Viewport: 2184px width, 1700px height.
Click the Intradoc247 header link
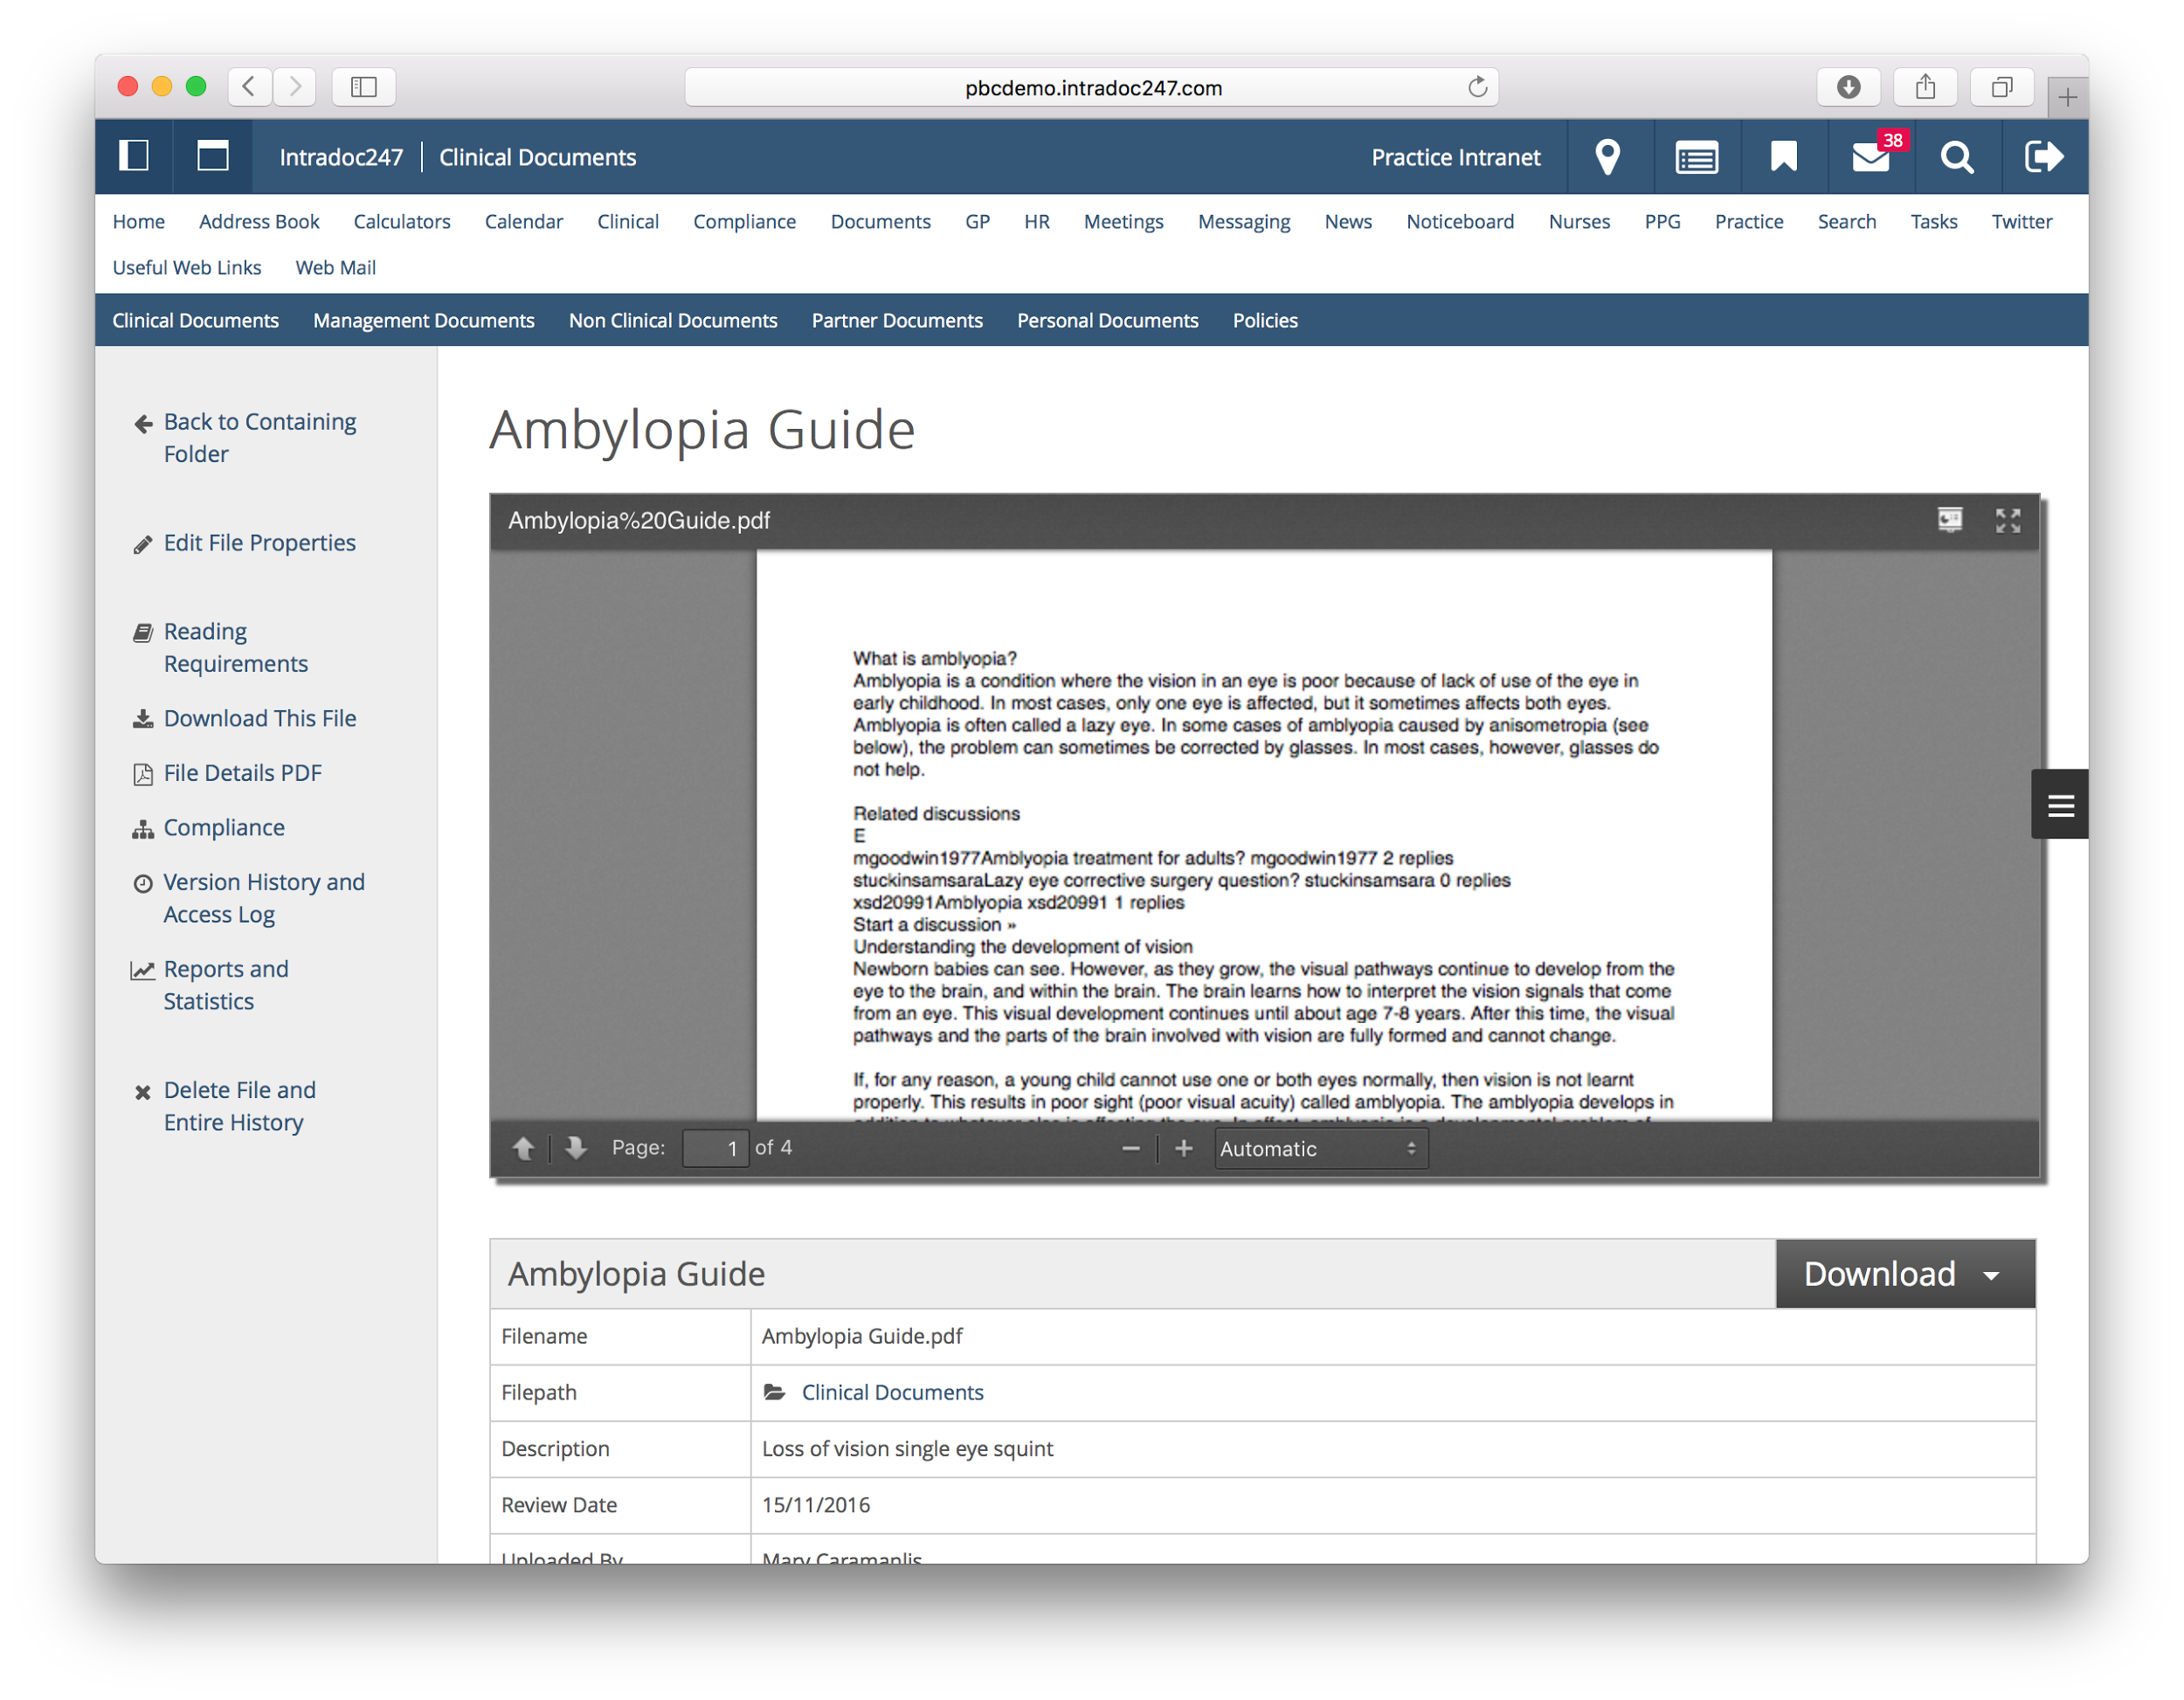coord(341,157)
